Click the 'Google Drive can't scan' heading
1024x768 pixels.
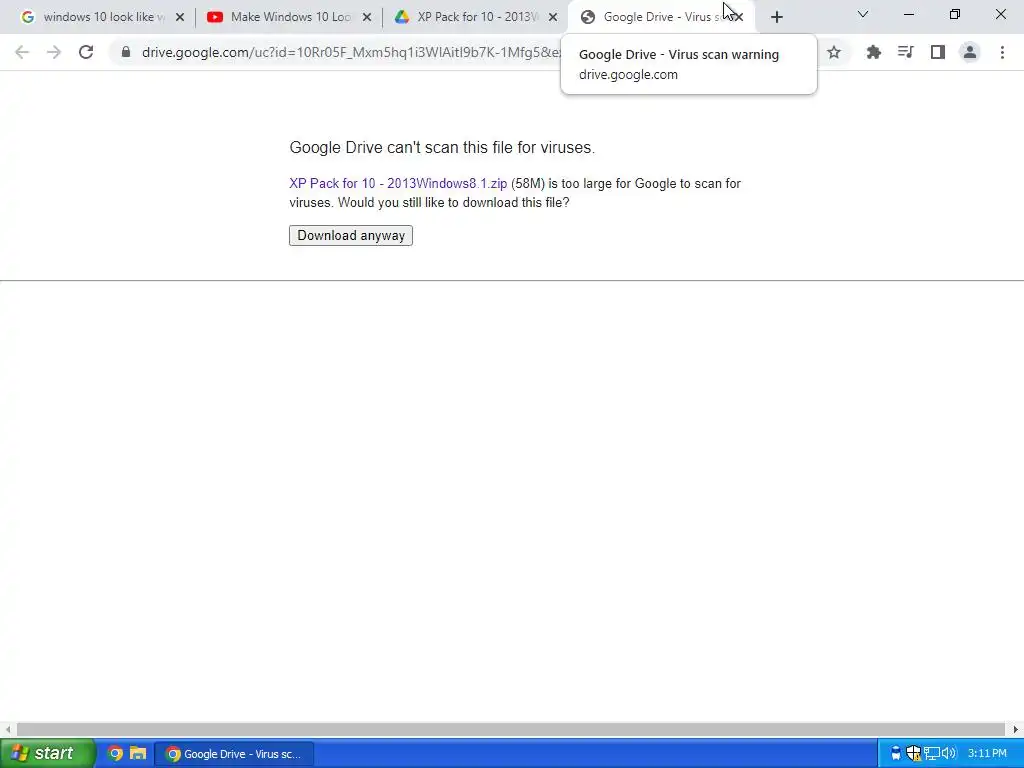(442, 148)
